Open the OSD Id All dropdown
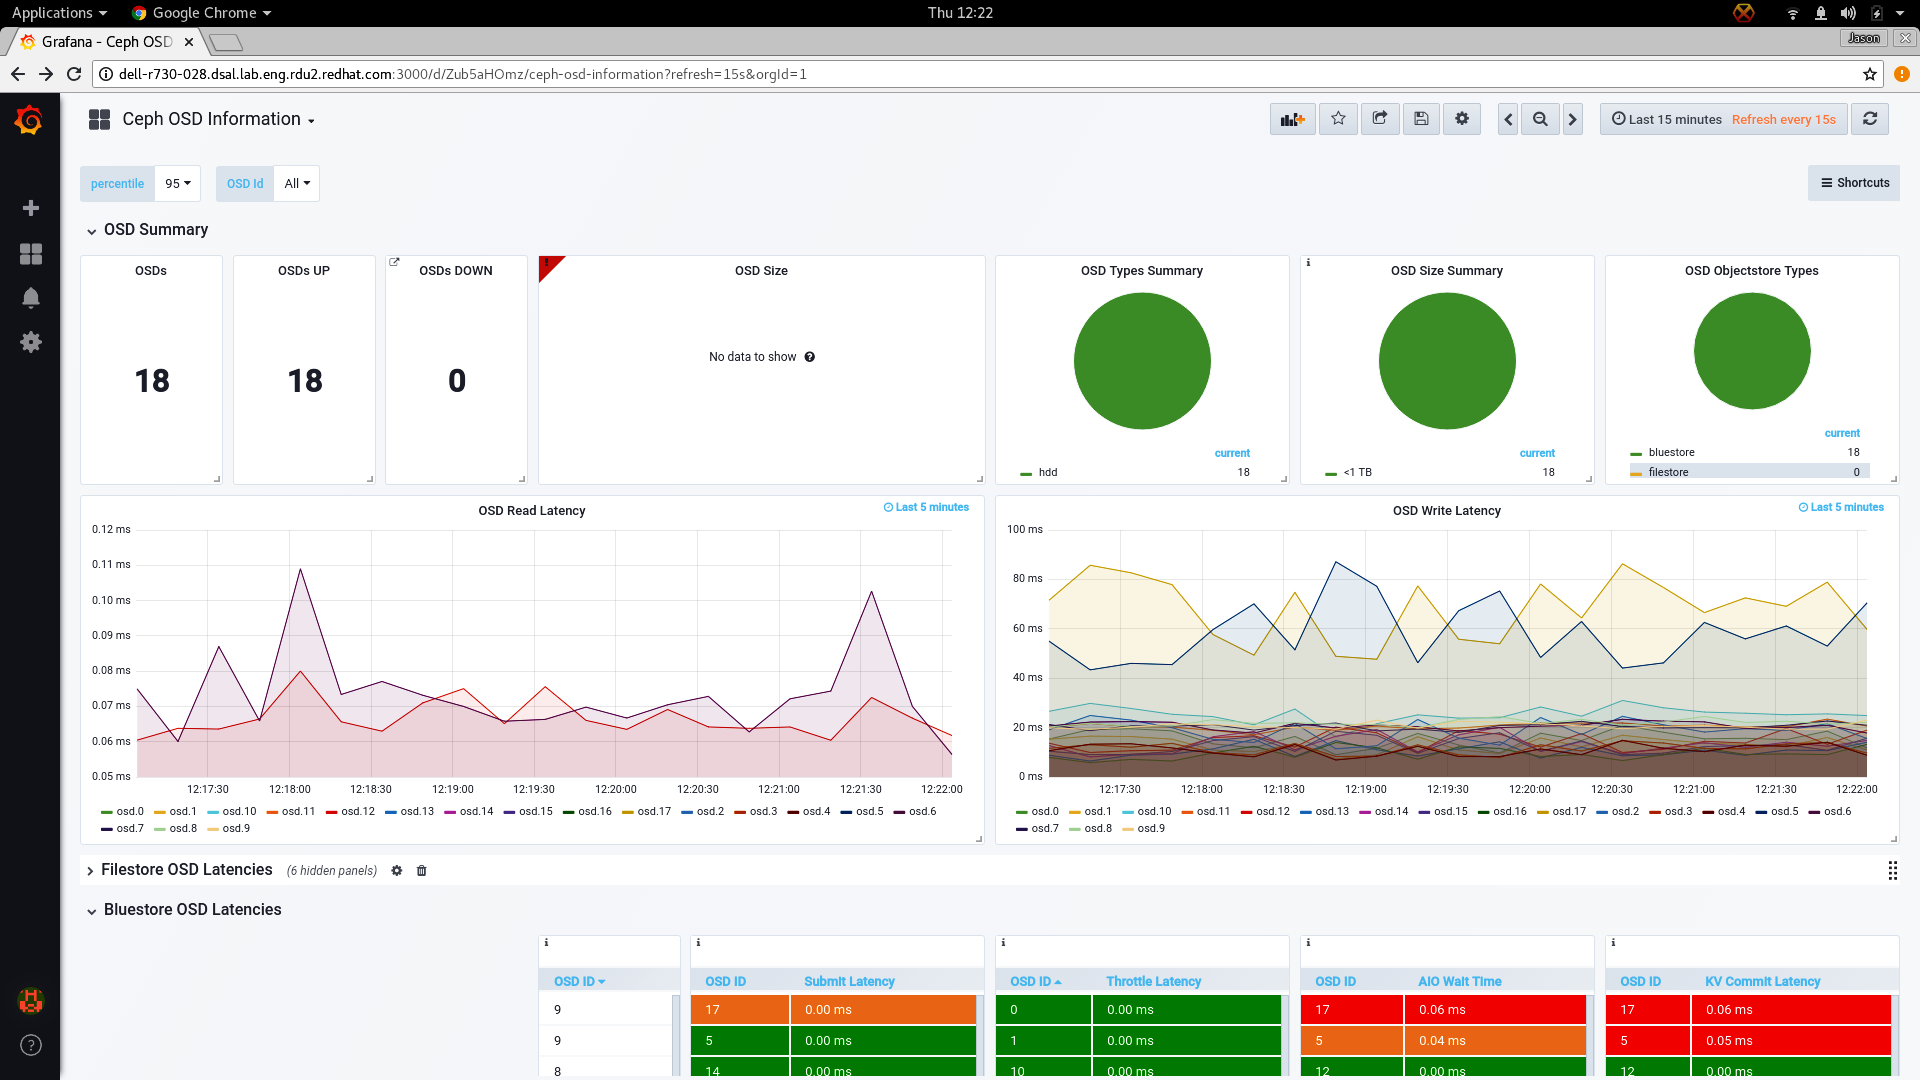This screenshot has height=1080, width=1920. click(x=297, y=184)
